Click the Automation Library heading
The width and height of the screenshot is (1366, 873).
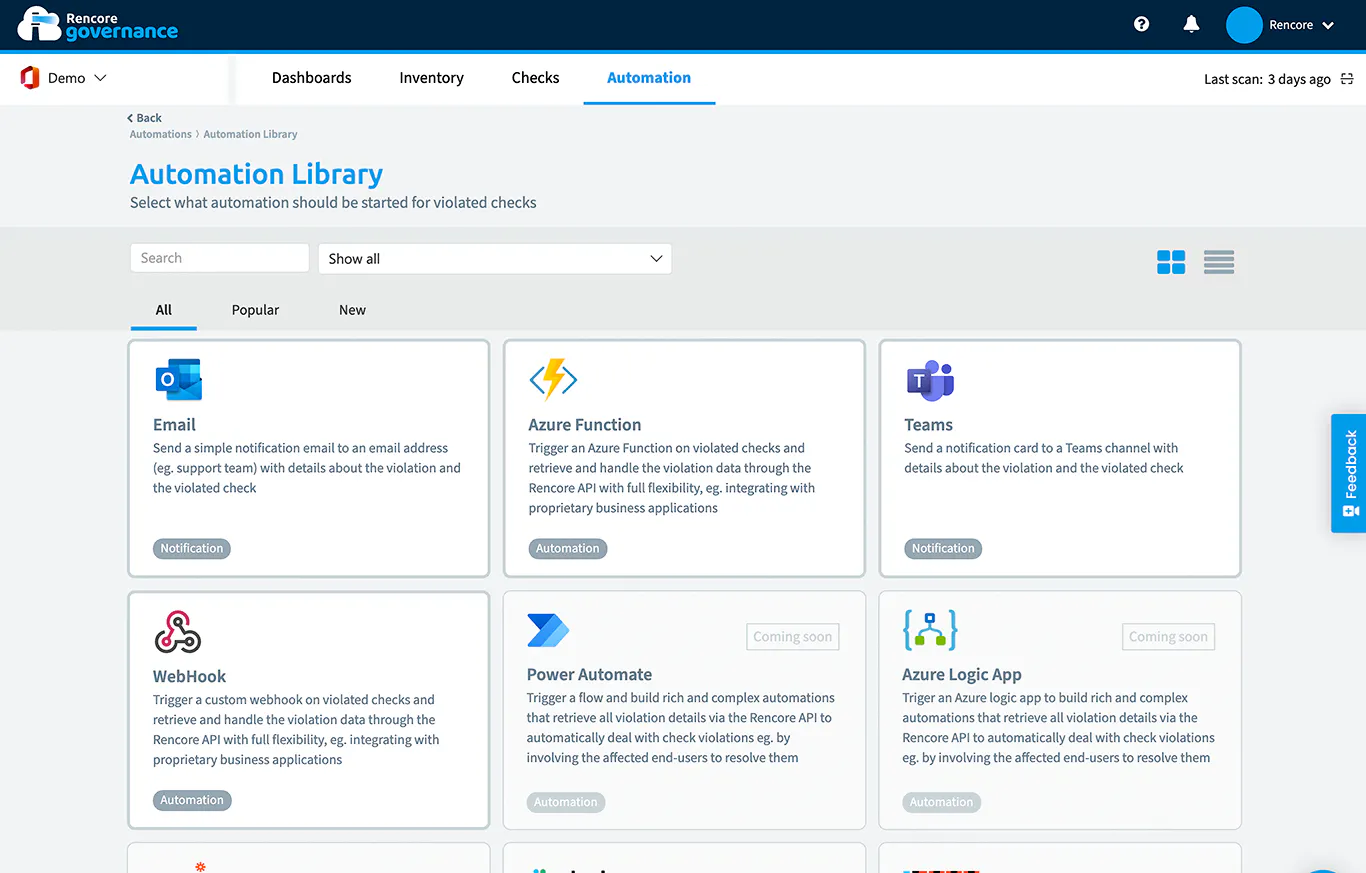pyautogui.click(x=256, y=174)
